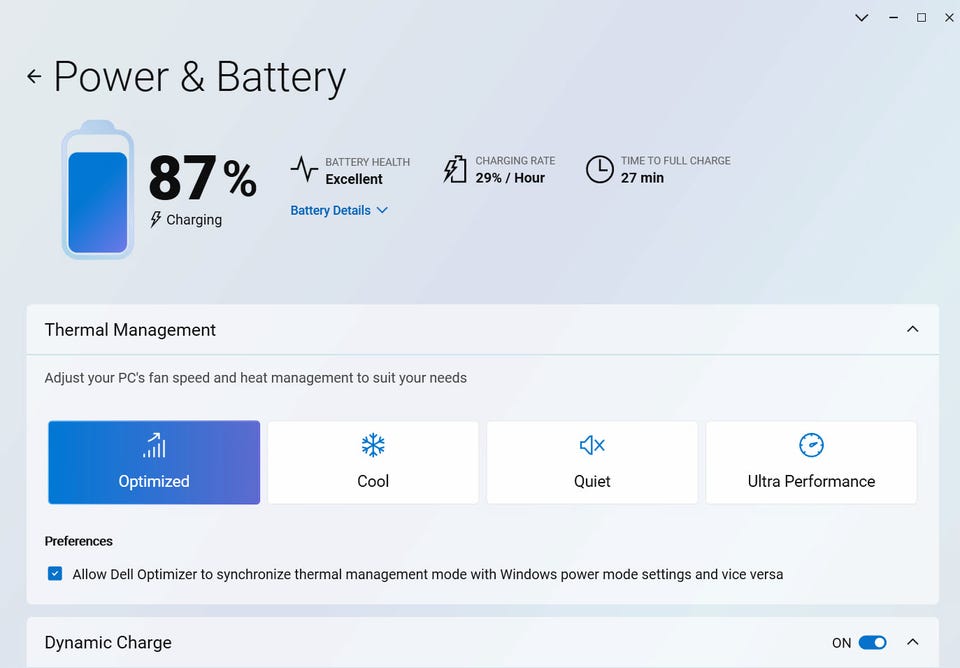Select the Cool thermal mode
The width and height of the screenshot is (960, 668).
point(373,462)
